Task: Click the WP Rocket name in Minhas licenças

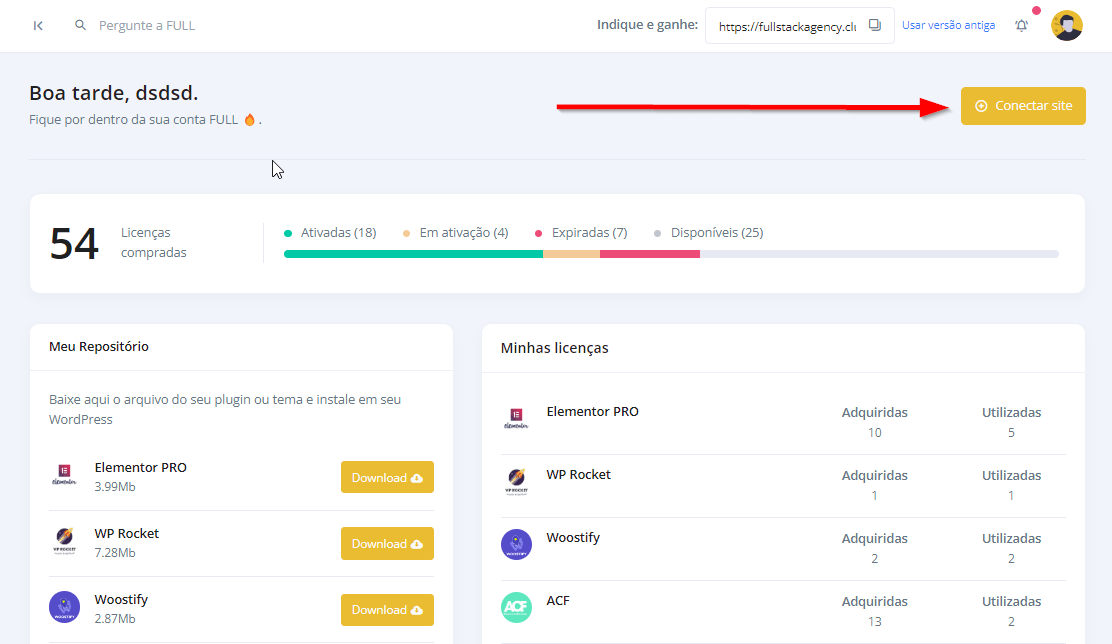Action: click(x=578, y=474)
